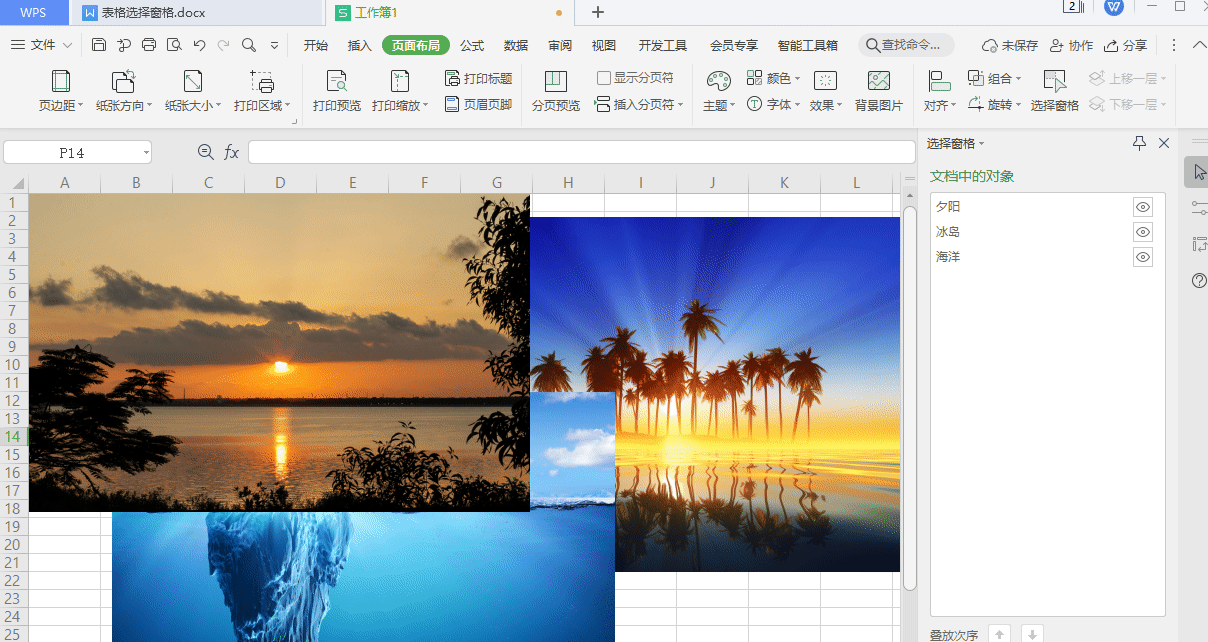Screen dimensions: 1208x642
Task: Open the 公式 ribbon tab
Action: [x=472, y=45]
